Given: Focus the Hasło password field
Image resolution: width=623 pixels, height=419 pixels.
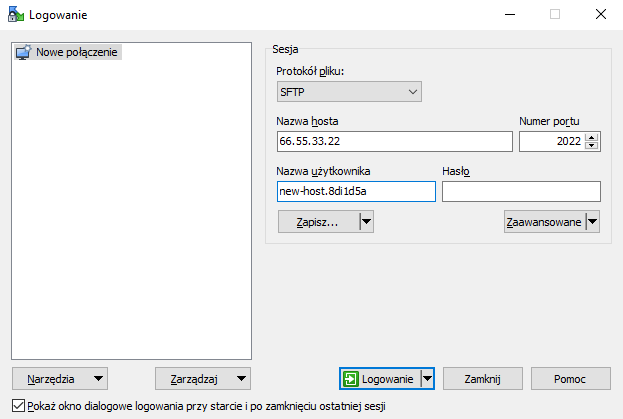Looking at the screenshot, I should (x=520, y=192).
